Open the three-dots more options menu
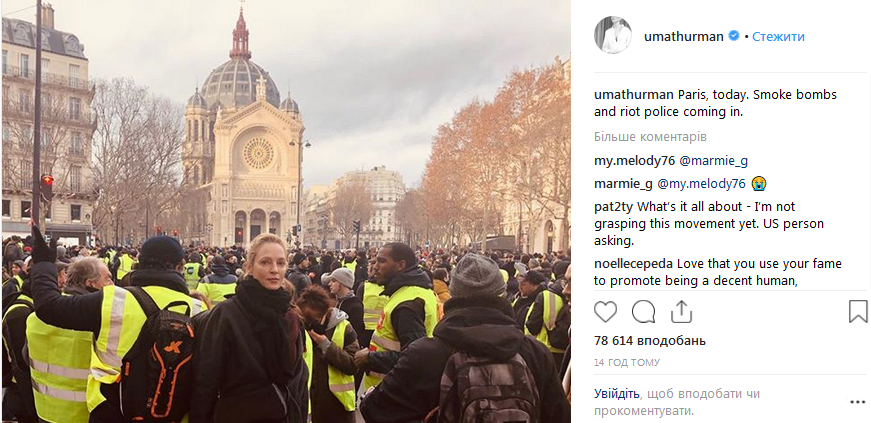The width and height of the screenshot is (871, 423). pyautogui.click(x=857, y=402)
